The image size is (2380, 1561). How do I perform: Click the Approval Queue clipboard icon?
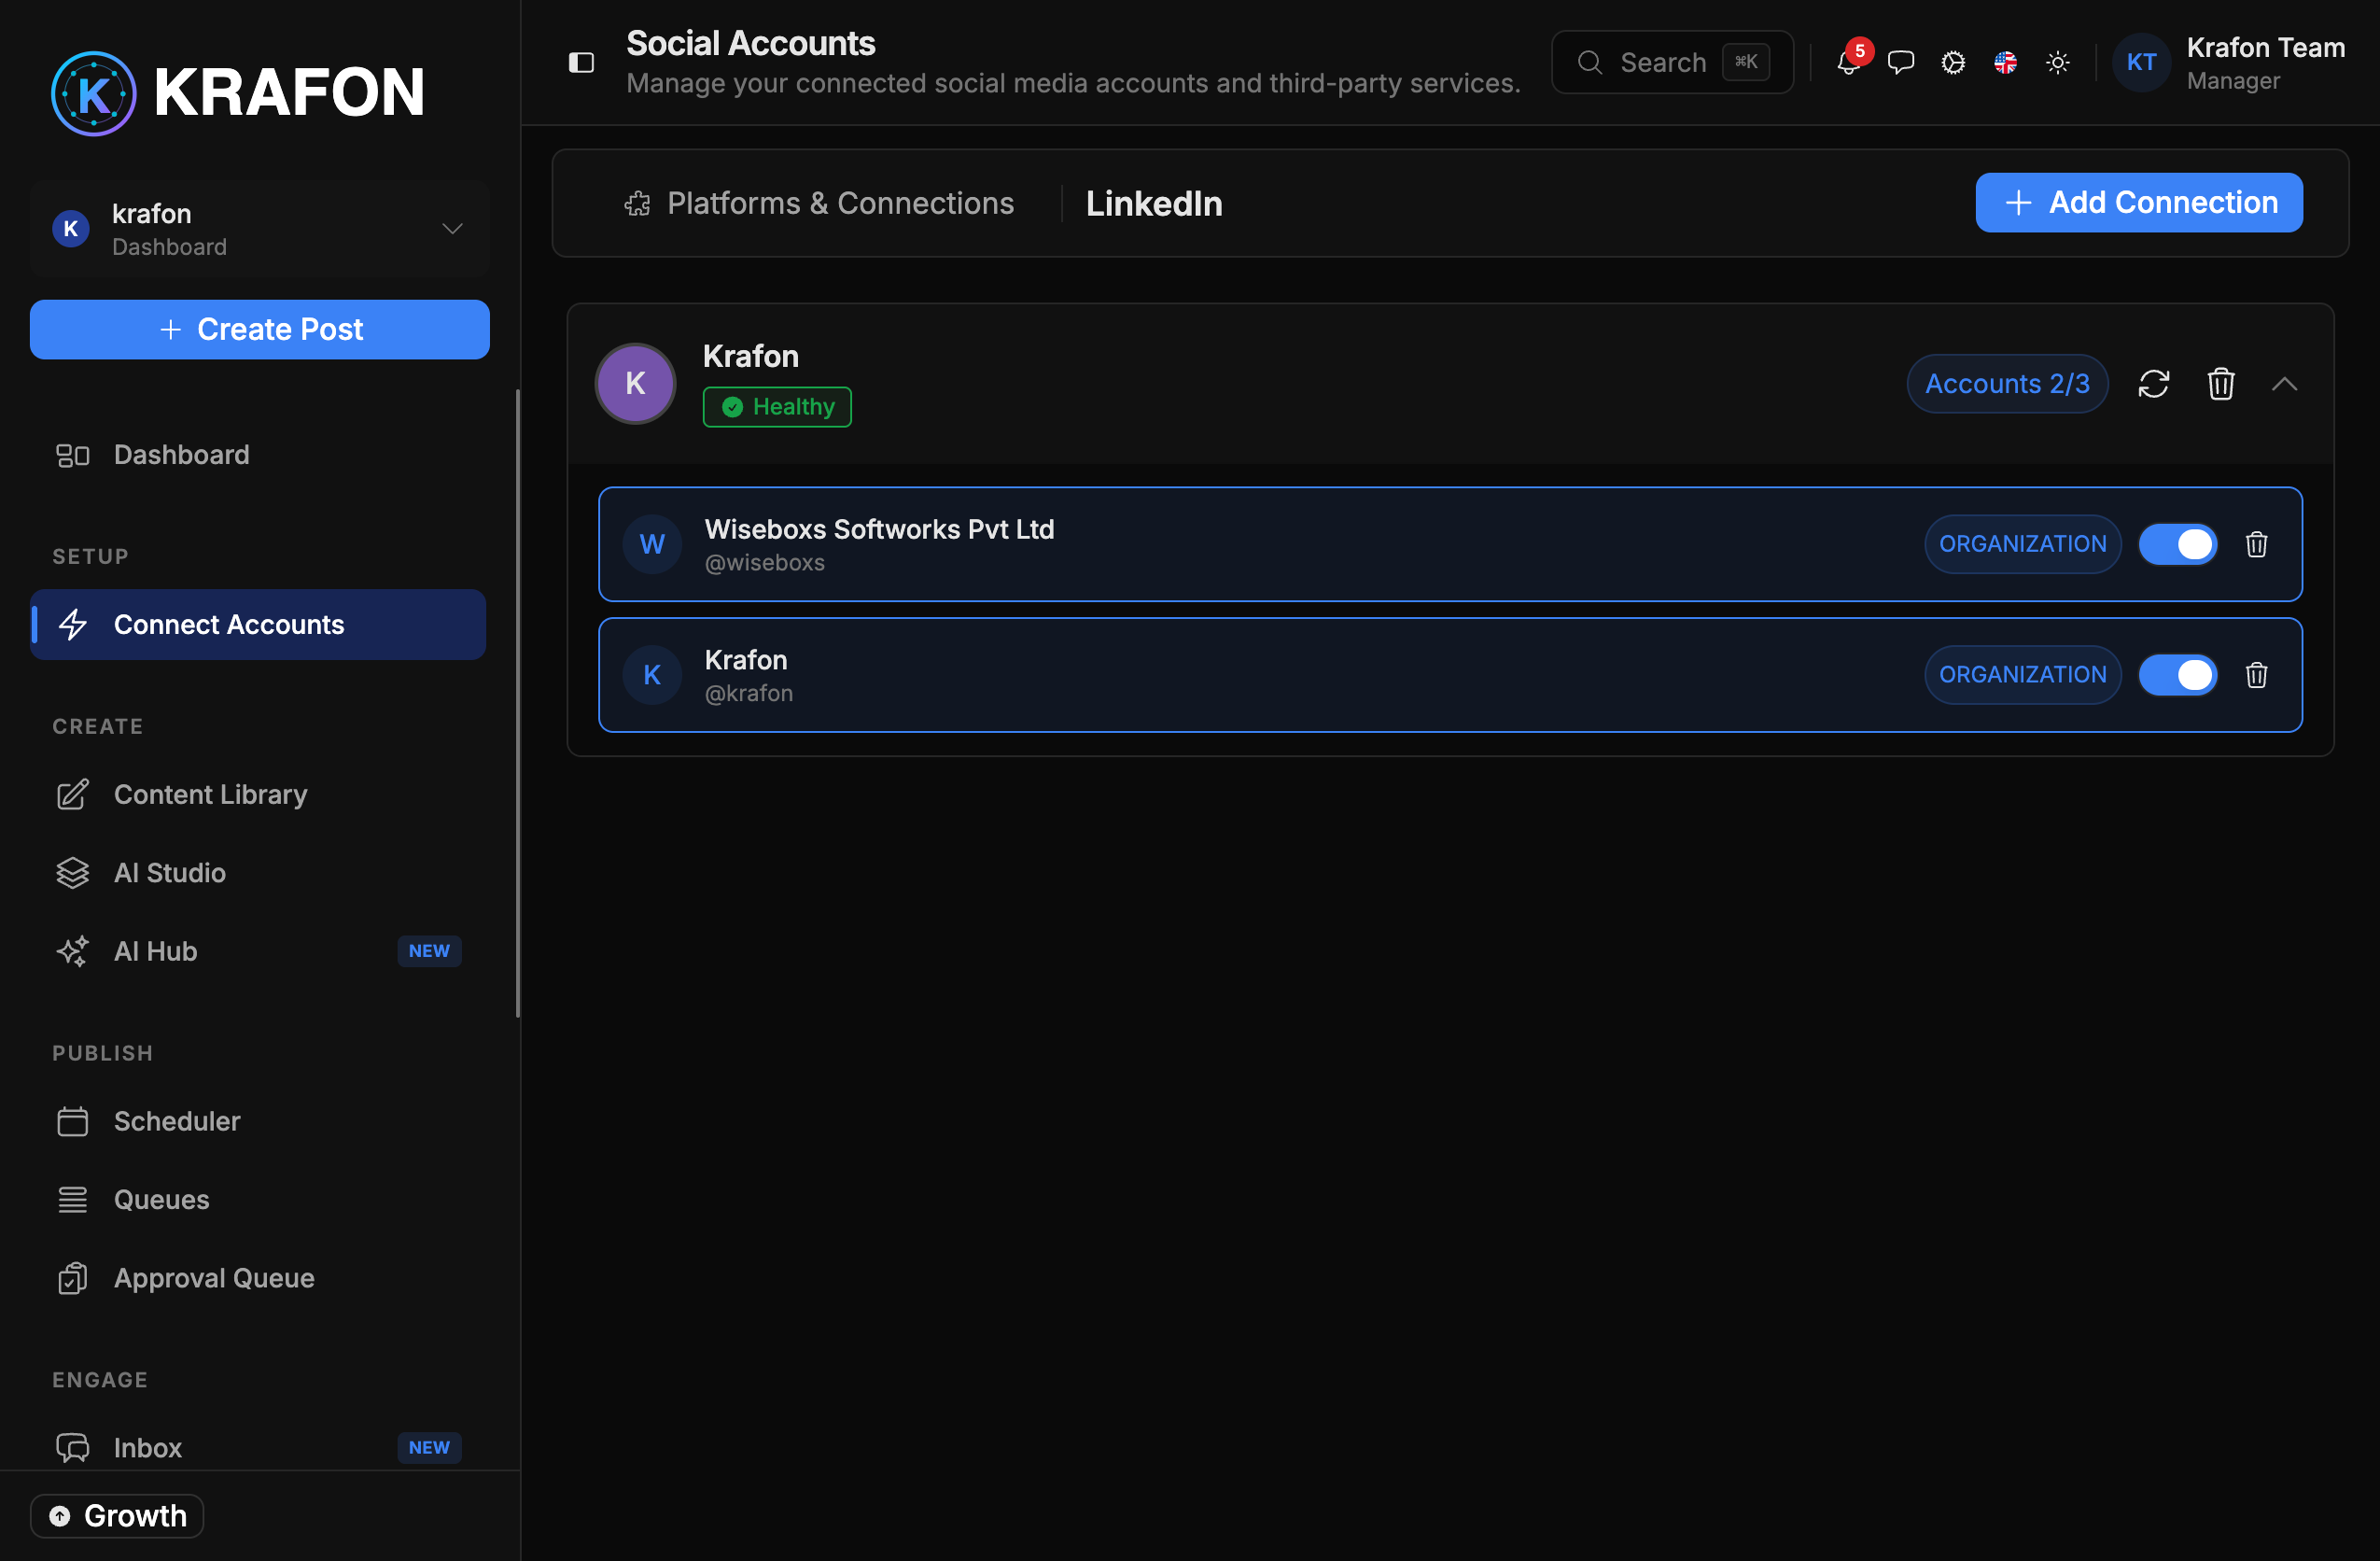(72, 1278)
